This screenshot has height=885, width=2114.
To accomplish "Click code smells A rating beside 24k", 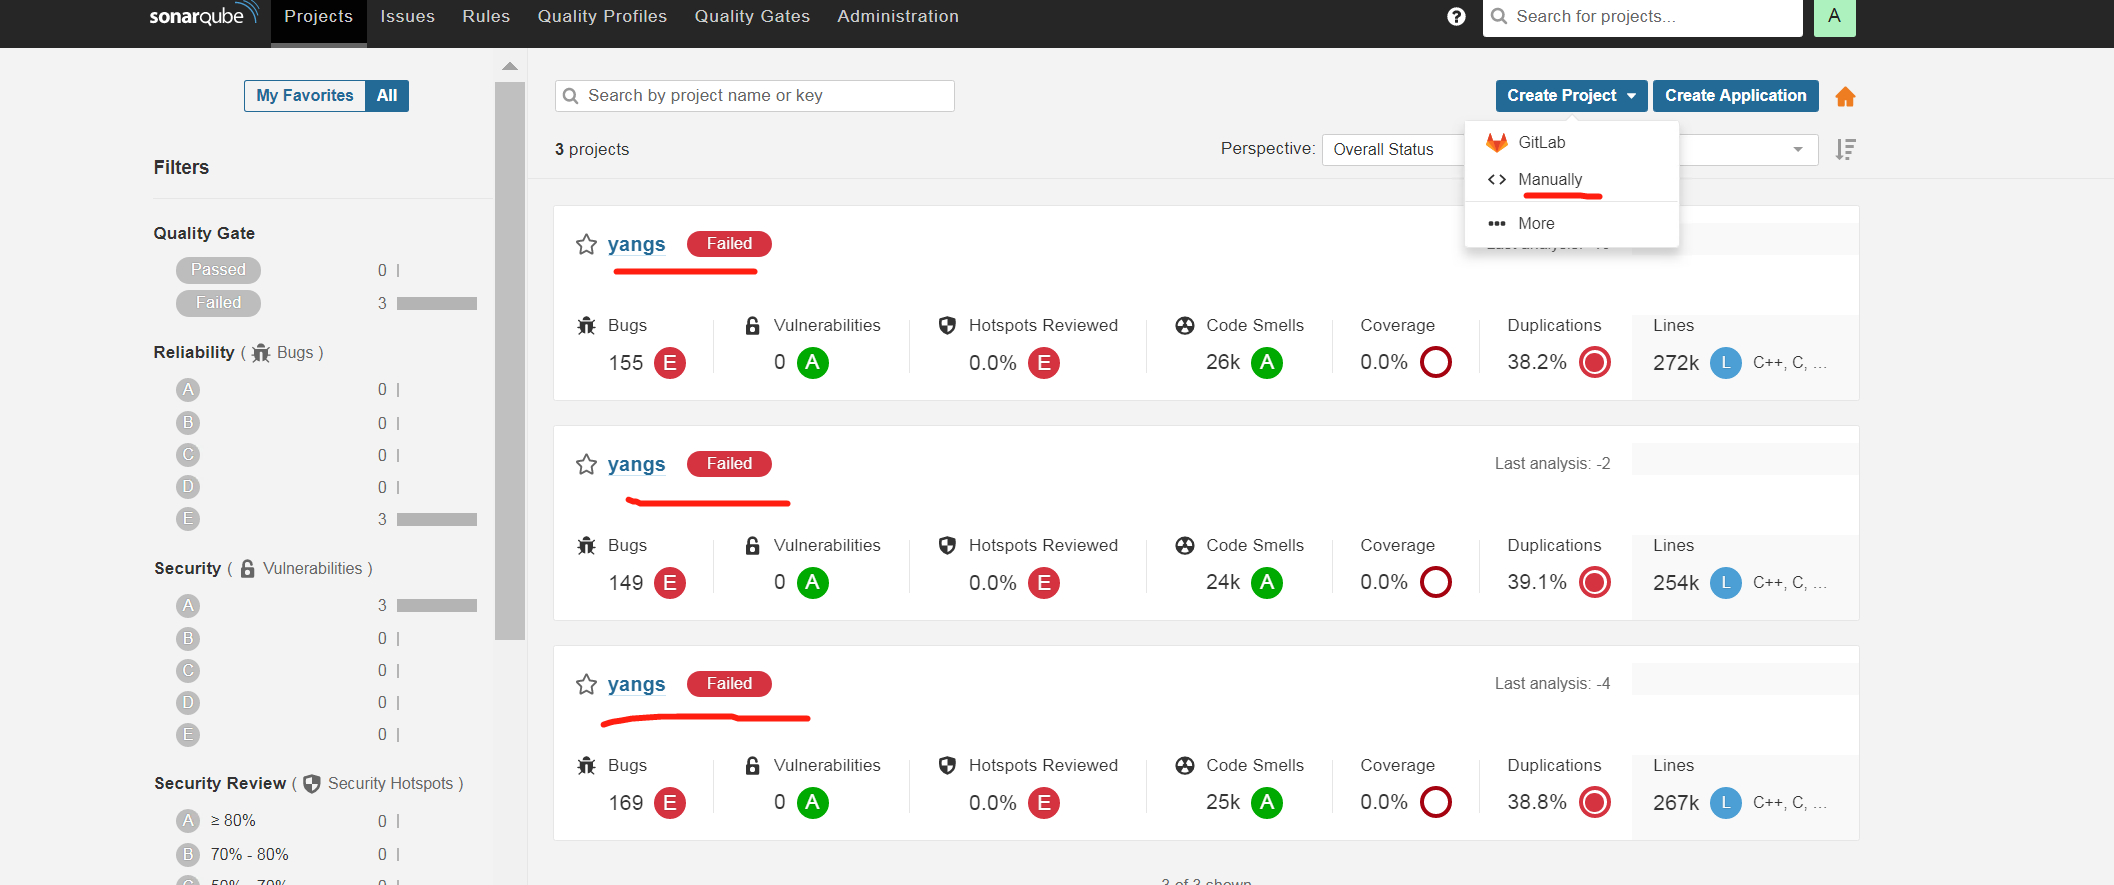I will coord(1267,582).
